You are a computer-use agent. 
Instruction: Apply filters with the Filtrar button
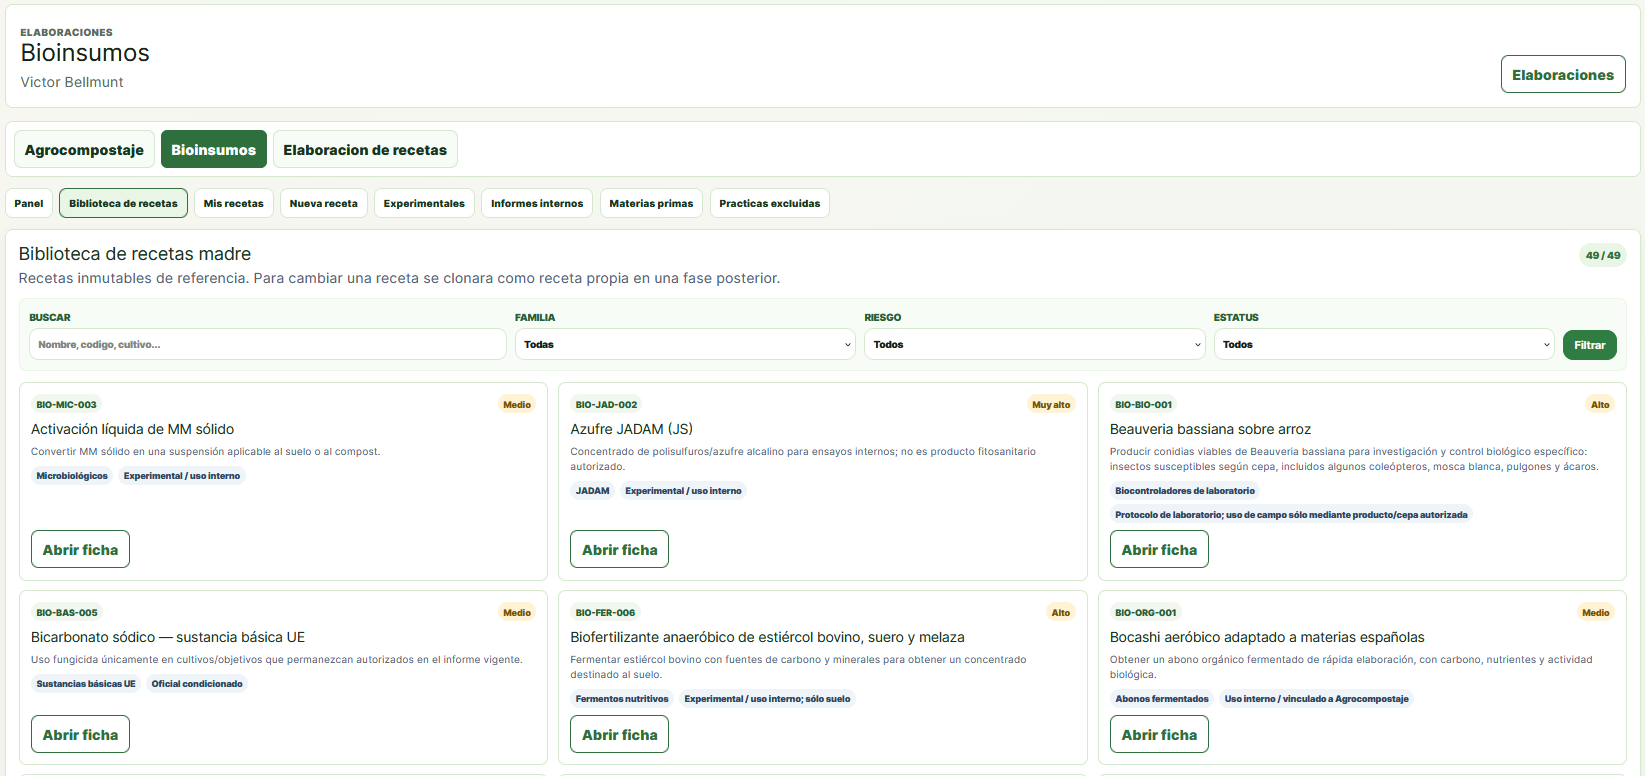(x=1589, y=344)
